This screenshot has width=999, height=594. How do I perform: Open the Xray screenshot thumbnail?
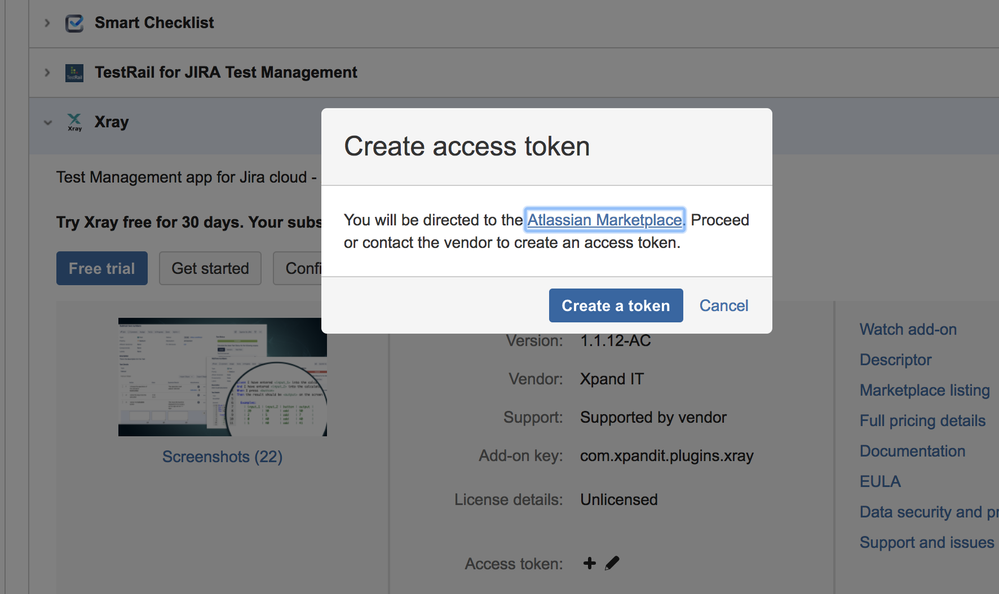point(222,377)
